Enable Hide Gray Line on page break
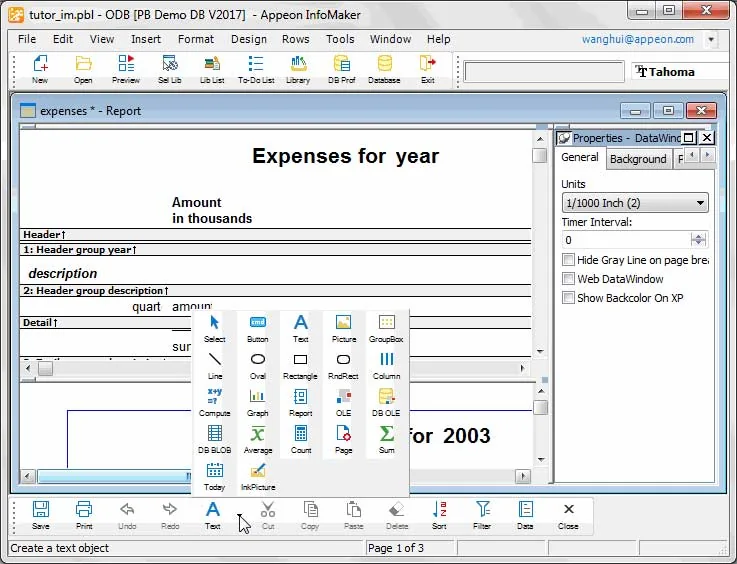 pyautogui.click(x=568, y=259)
